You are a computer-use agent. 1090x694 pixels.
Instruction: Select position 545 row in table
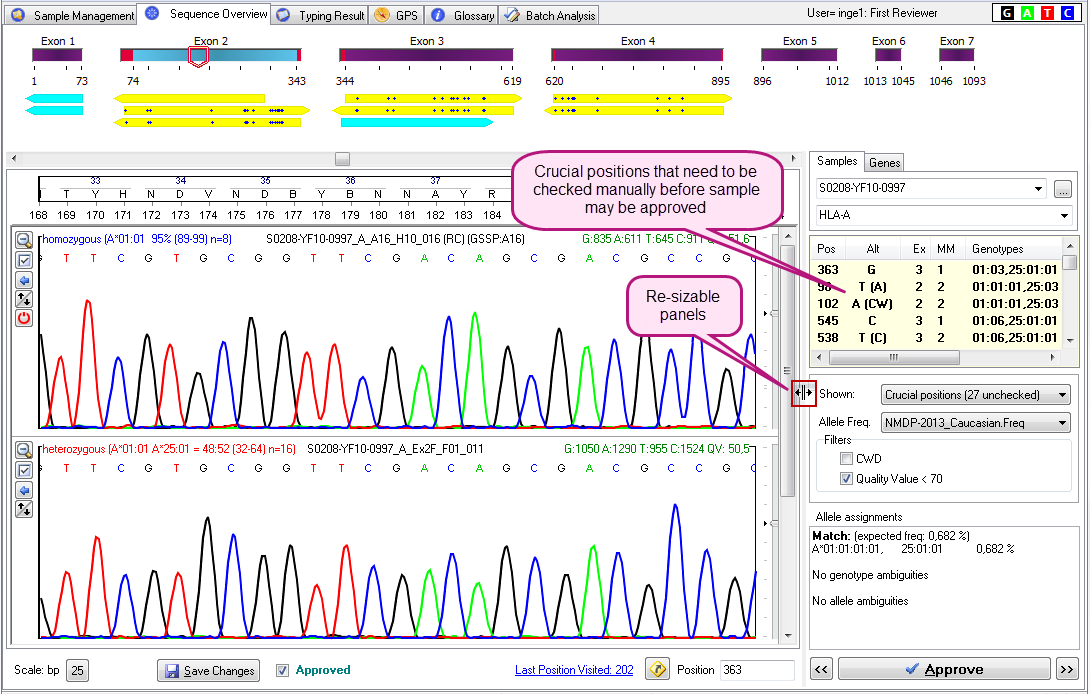pyautogui.click(x=937, y=321)
